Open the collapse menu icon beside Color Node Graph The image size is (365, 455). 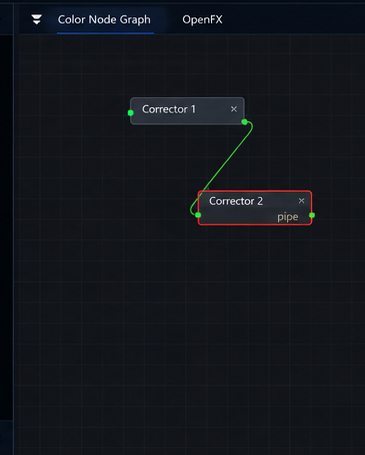pyautogui.click(x=37, y=19)
